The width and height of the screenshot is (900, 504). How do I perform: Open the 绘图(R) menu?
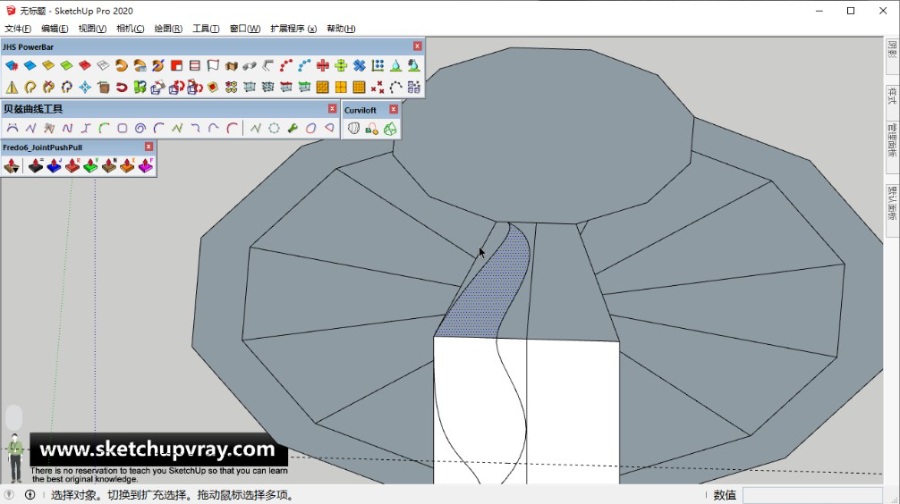168,28
